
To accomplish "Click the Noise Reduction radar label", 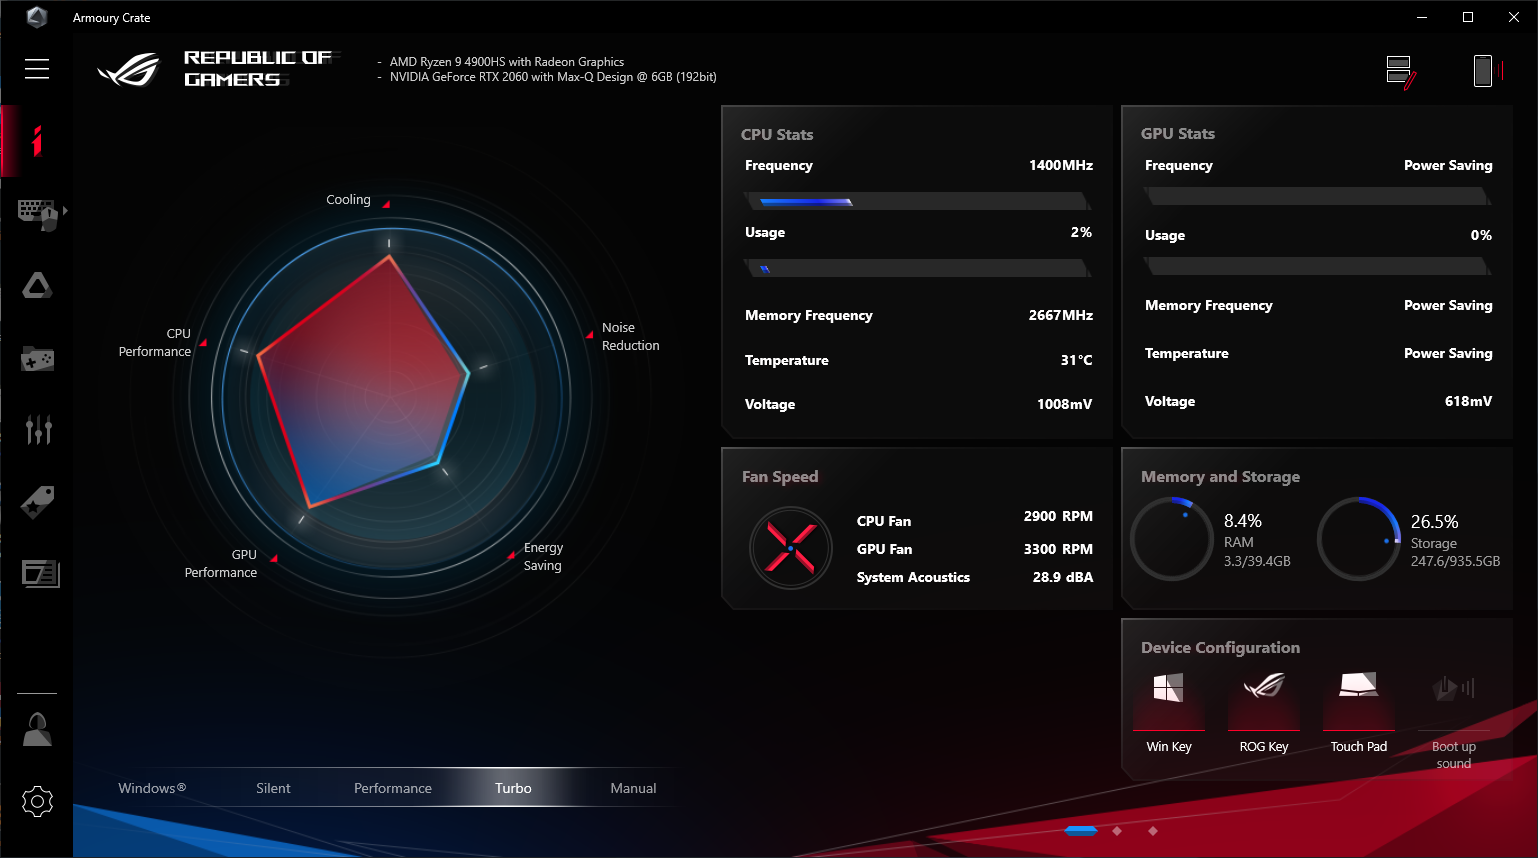I will click(x=630, y=336).
